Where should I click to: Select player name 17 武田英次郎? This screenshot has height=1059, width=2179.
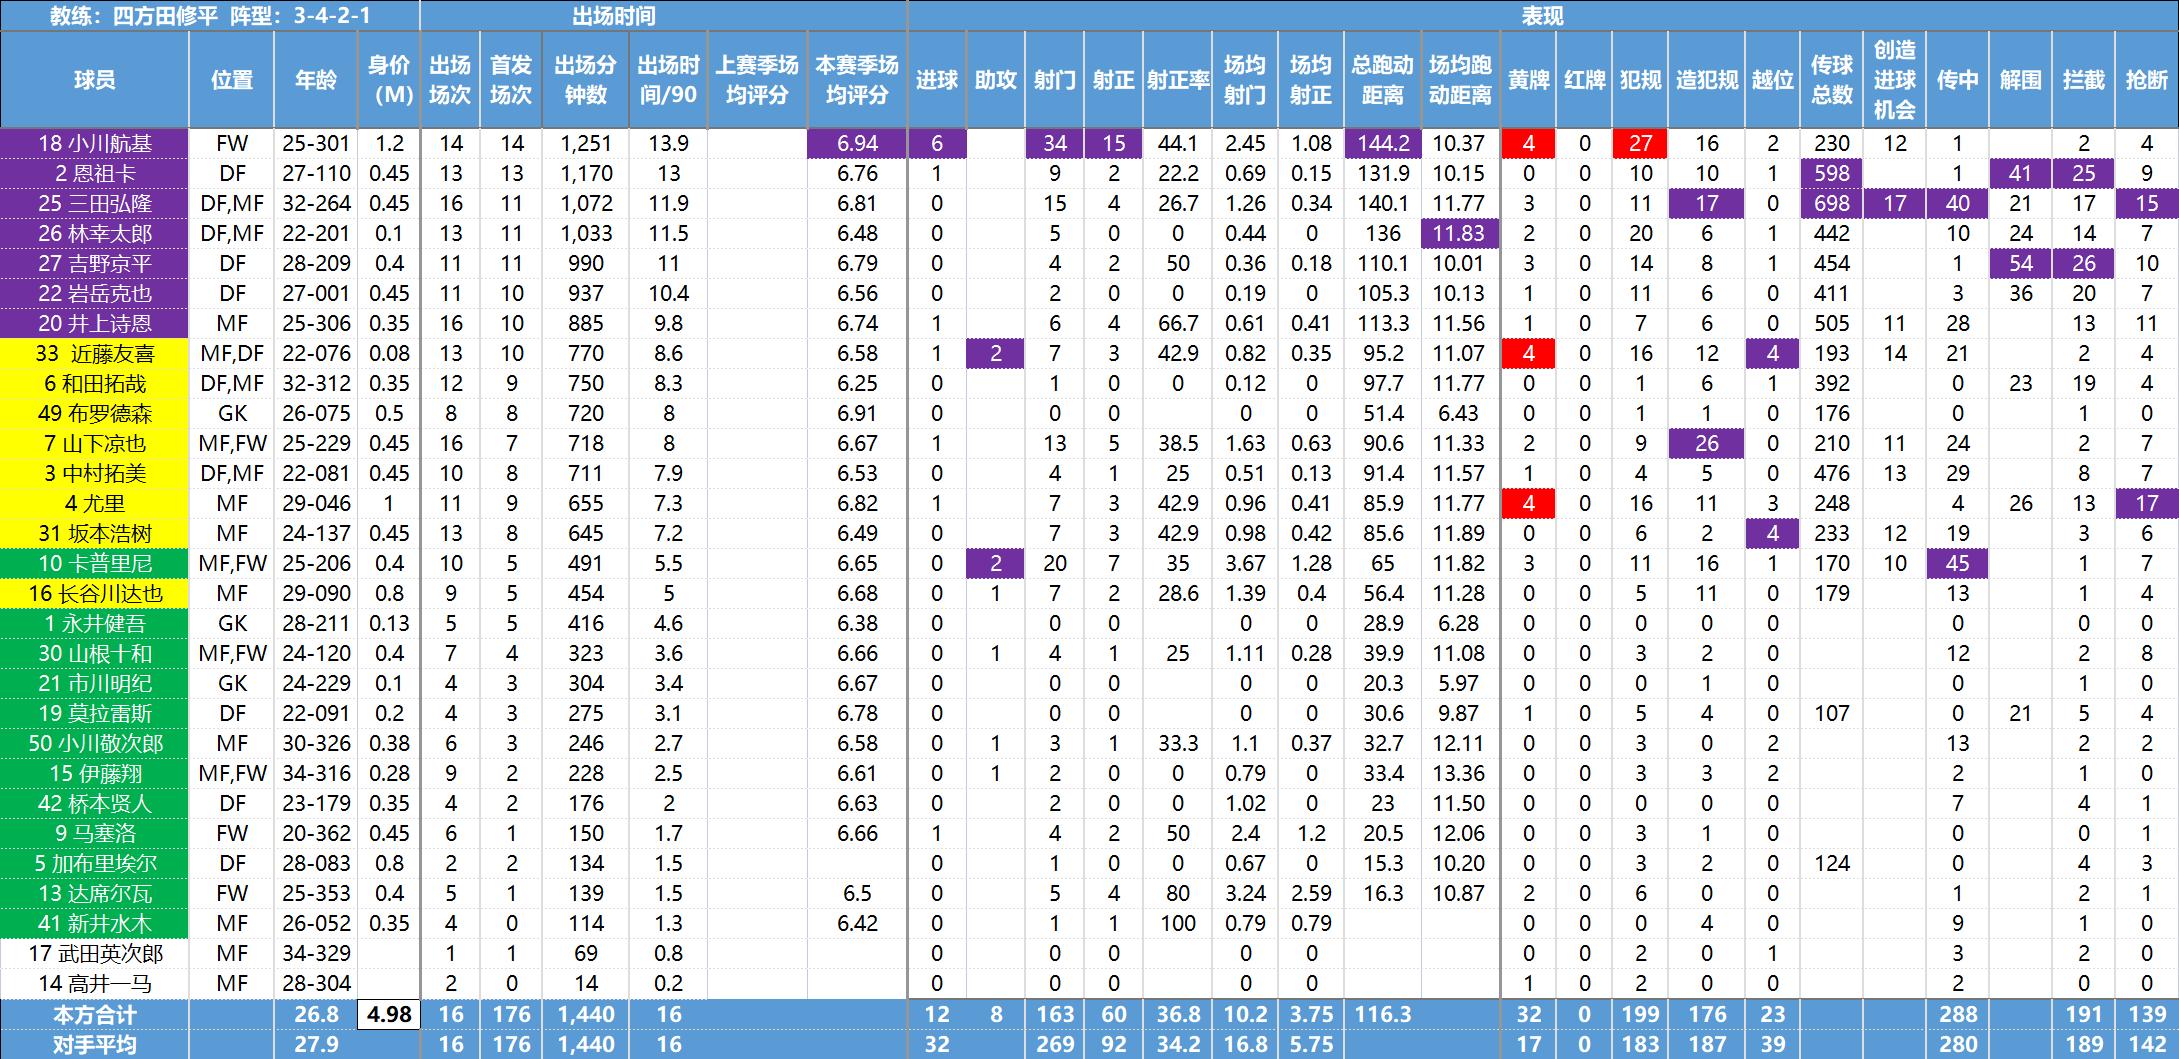pos(95,953)
